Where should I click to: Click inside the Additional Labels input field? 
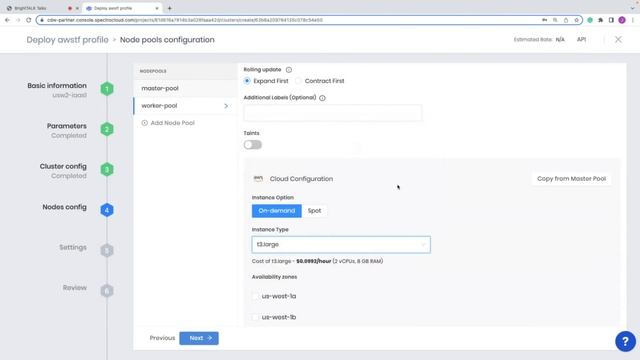333,113
